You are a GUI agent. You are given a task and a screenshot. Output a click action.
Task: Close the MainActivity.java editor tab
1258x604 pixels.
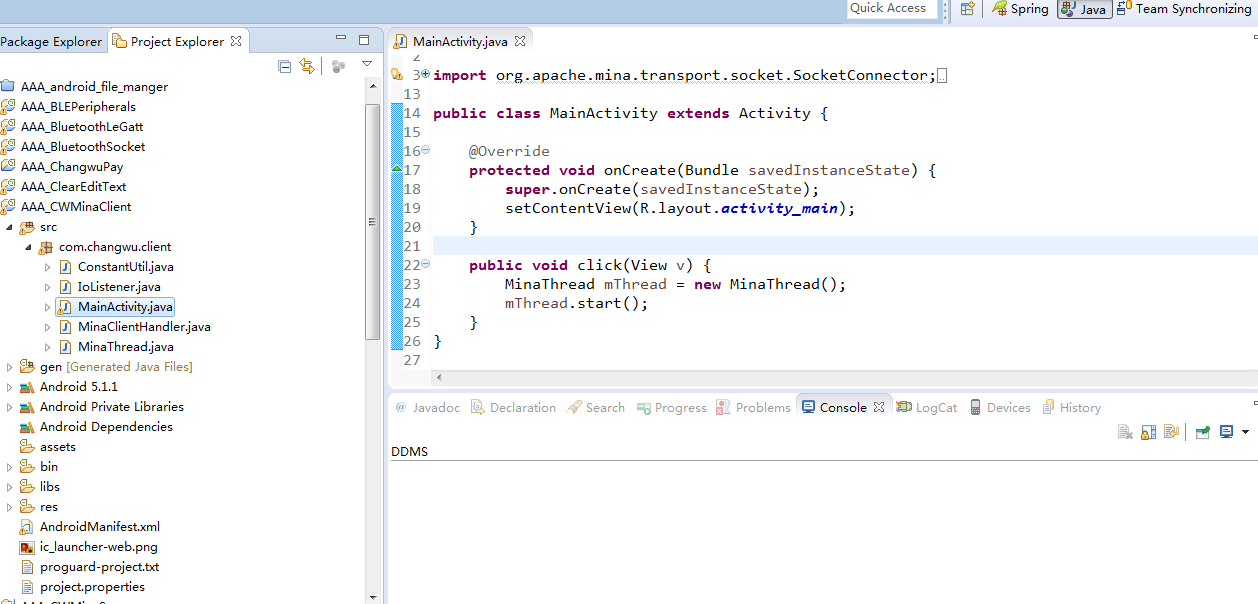tap(520, 41)
